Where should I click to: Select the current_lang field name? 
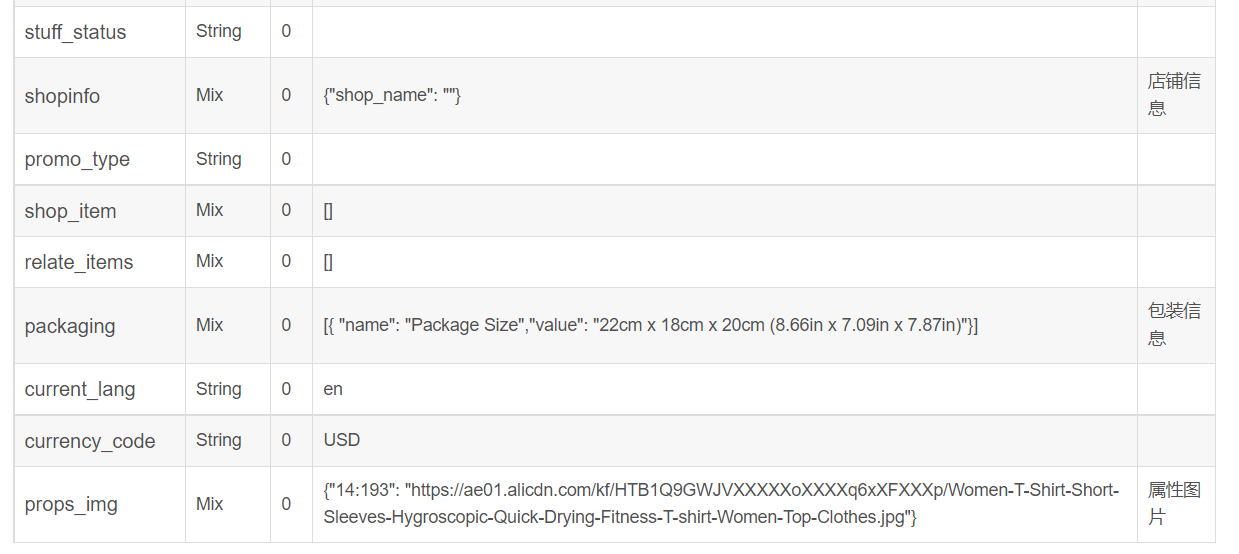(79, 389)
